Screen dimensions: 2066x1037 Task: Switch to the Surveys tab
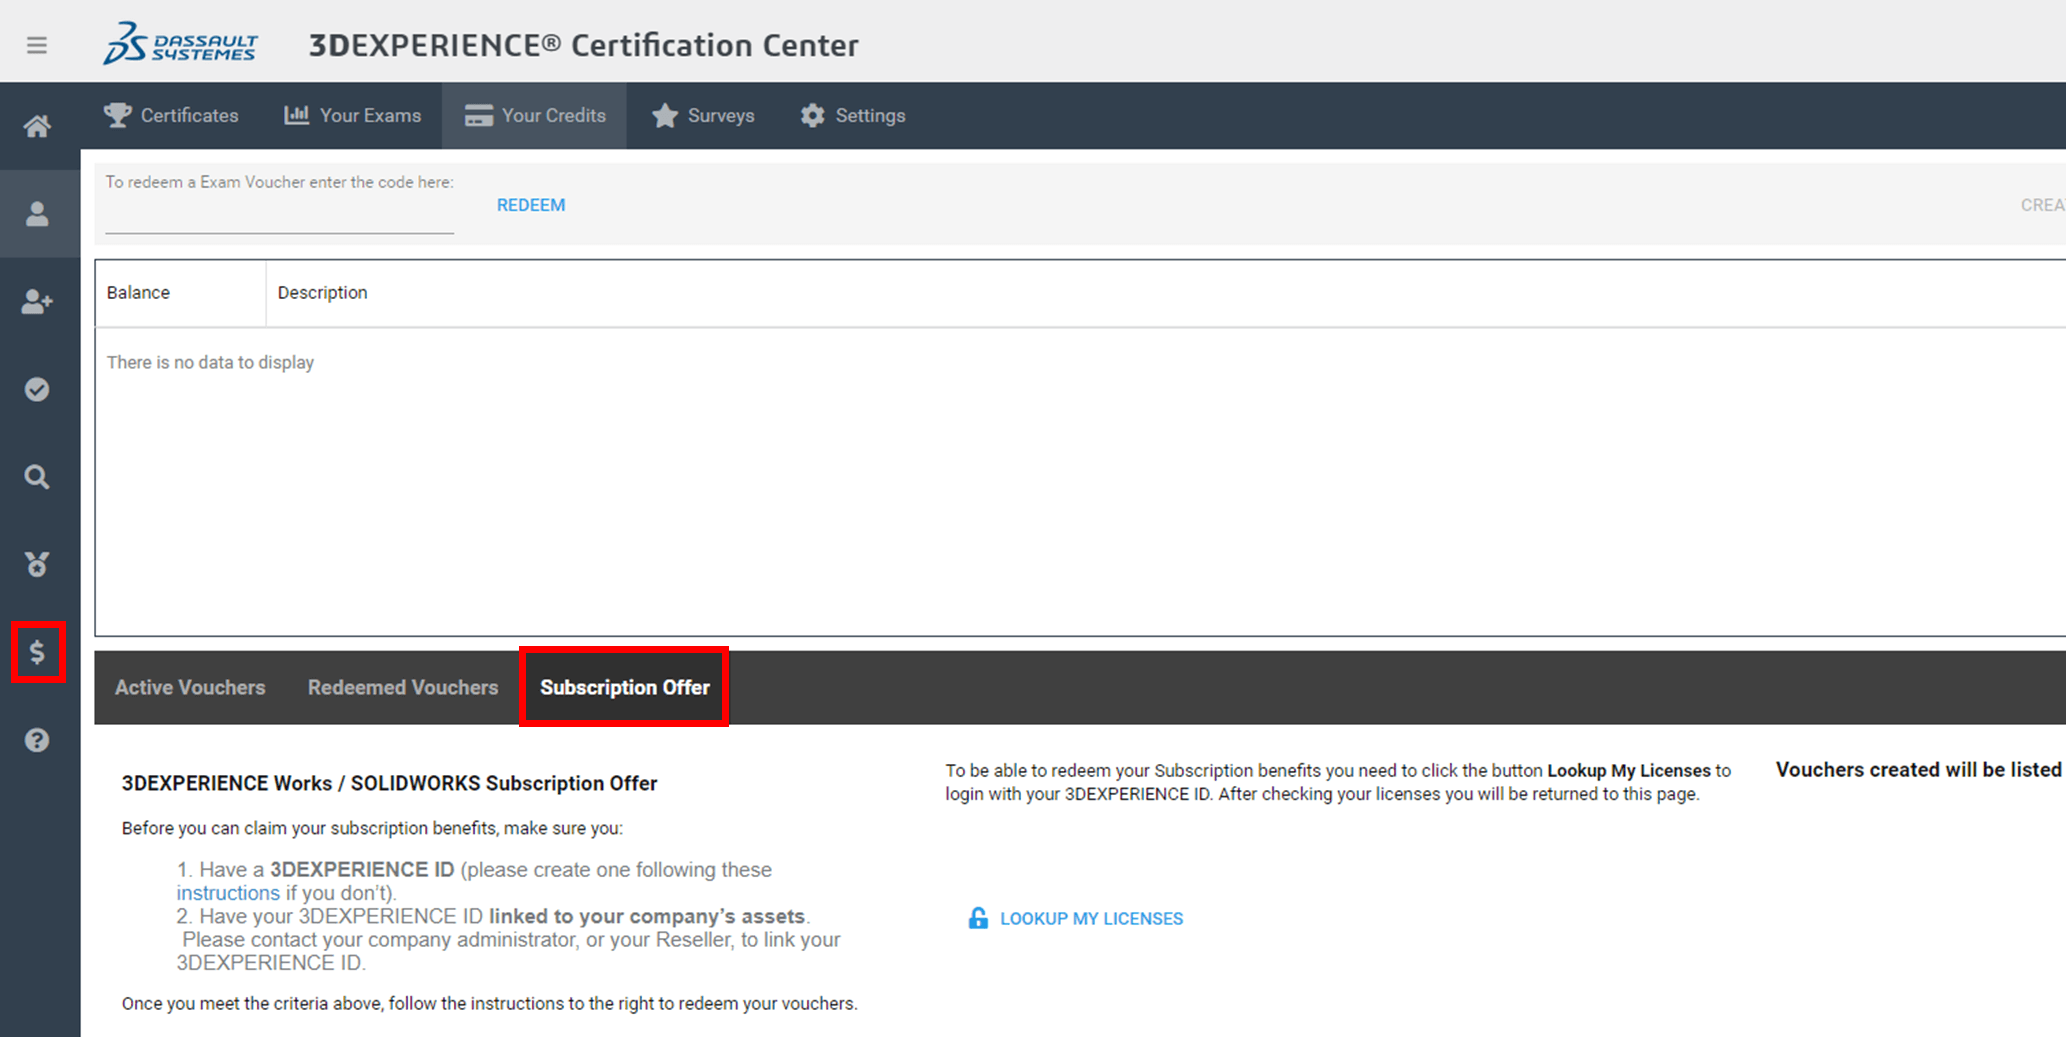[x=703, y=116]
